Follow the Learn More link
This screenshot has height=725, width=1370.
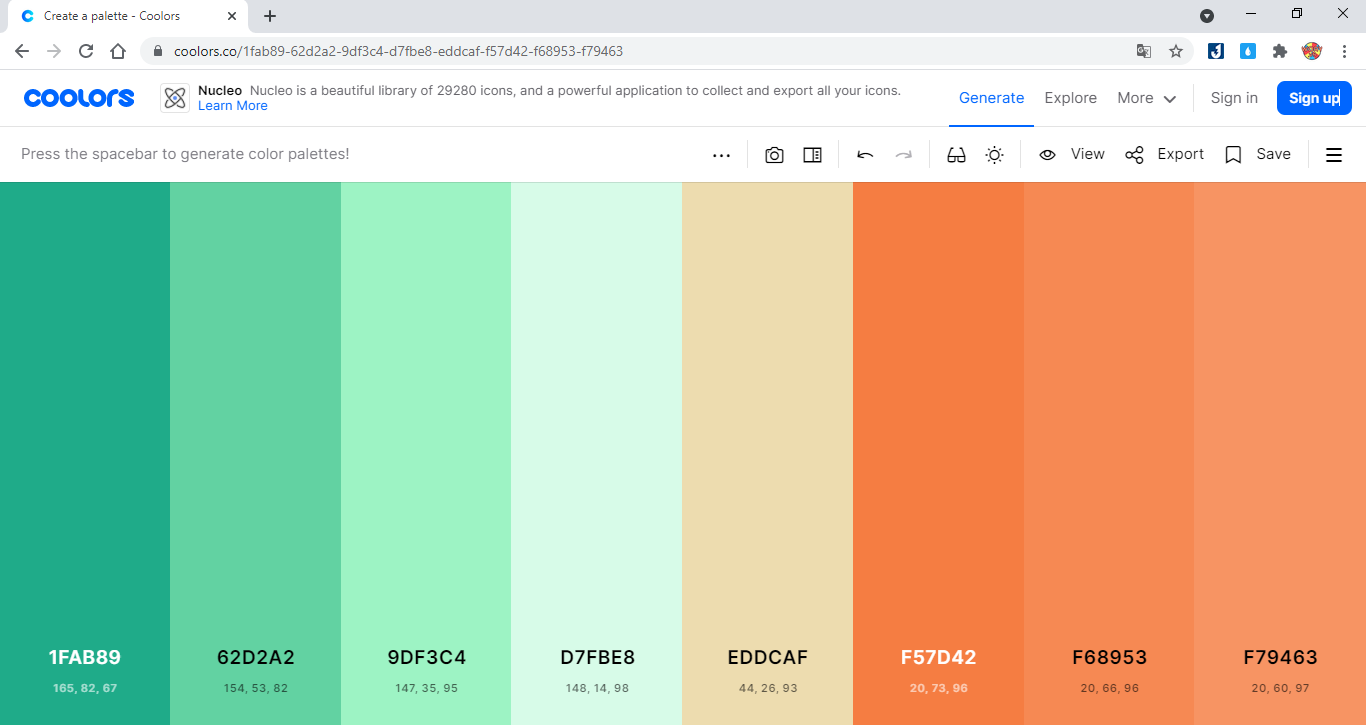[233, 106]
